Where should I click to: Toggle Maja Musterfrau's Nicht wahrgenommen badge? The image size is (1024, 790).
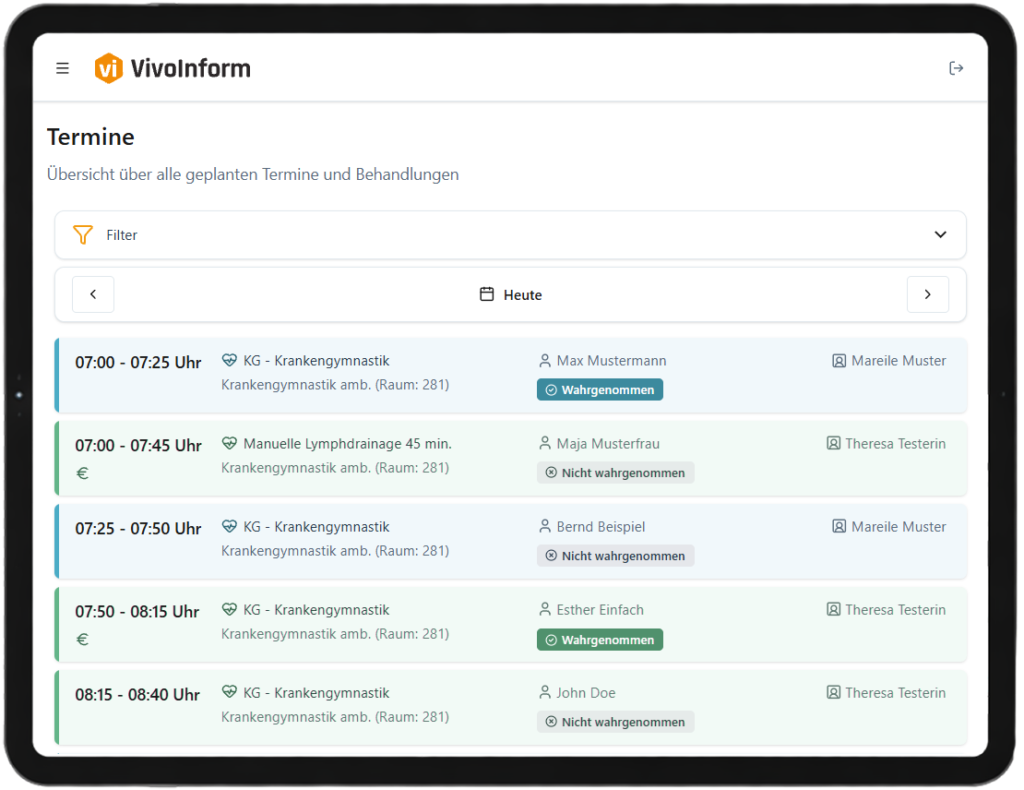pos(616,473)
